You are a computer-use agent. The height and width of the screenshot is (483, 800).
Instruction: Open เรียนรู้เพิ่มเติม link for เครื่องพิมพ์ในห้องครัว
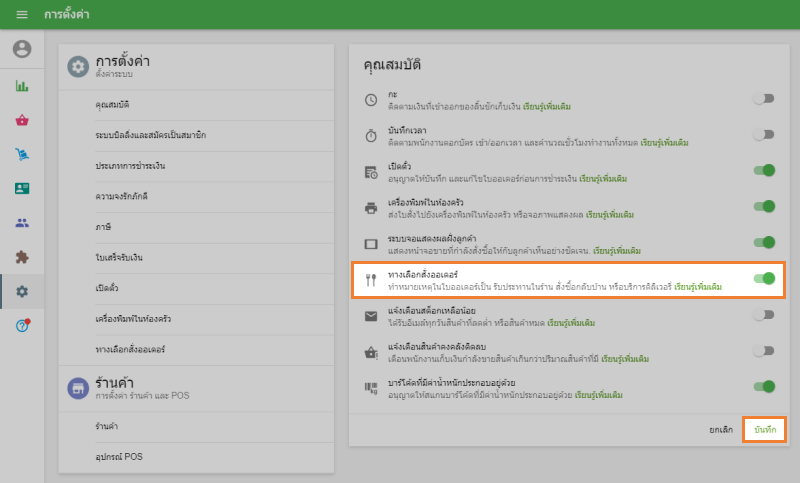coord(610,214)
